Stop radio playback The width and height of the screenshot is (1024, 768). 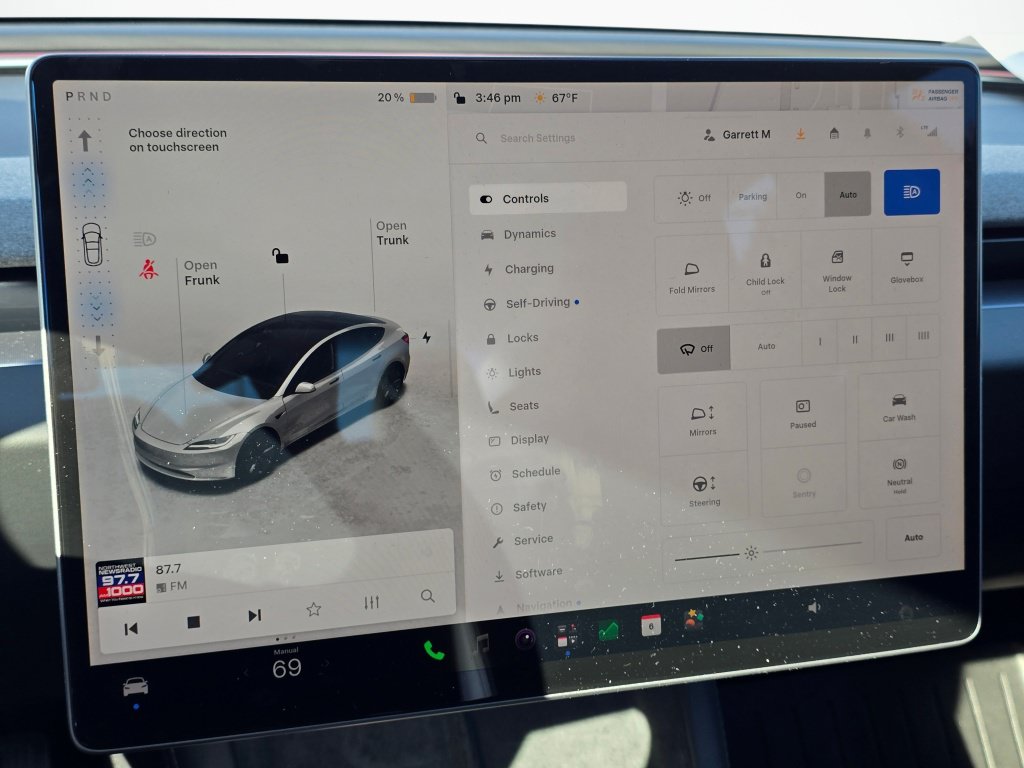point(193,622)
